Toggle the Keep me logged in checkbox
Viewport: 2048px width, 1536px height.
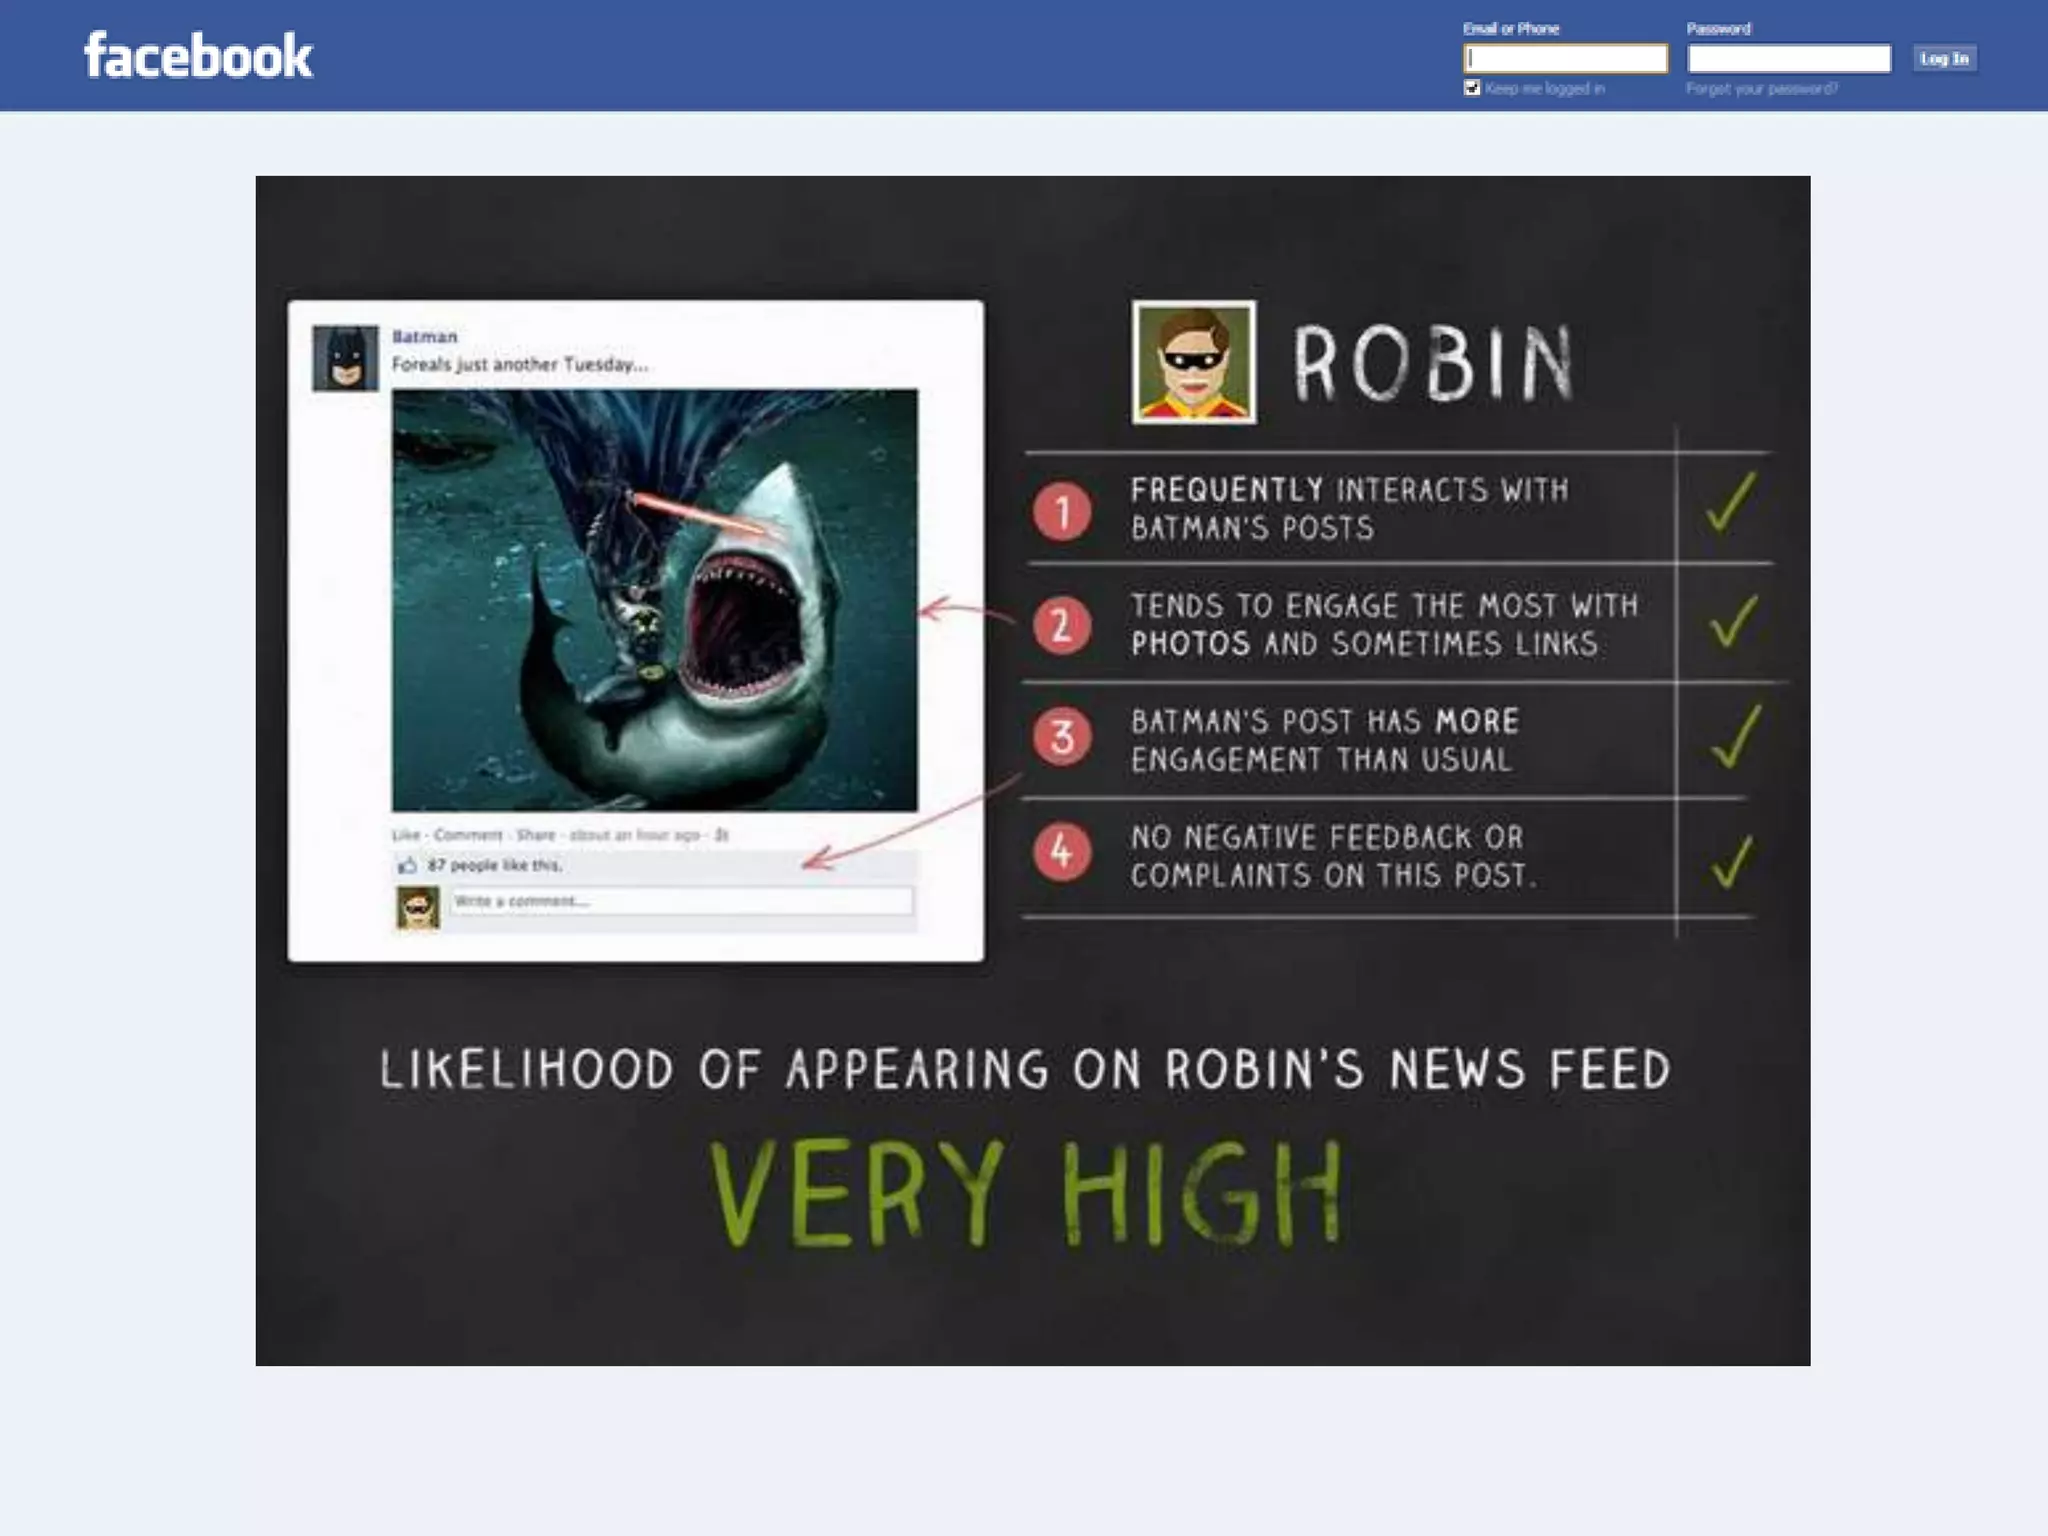1472,88
